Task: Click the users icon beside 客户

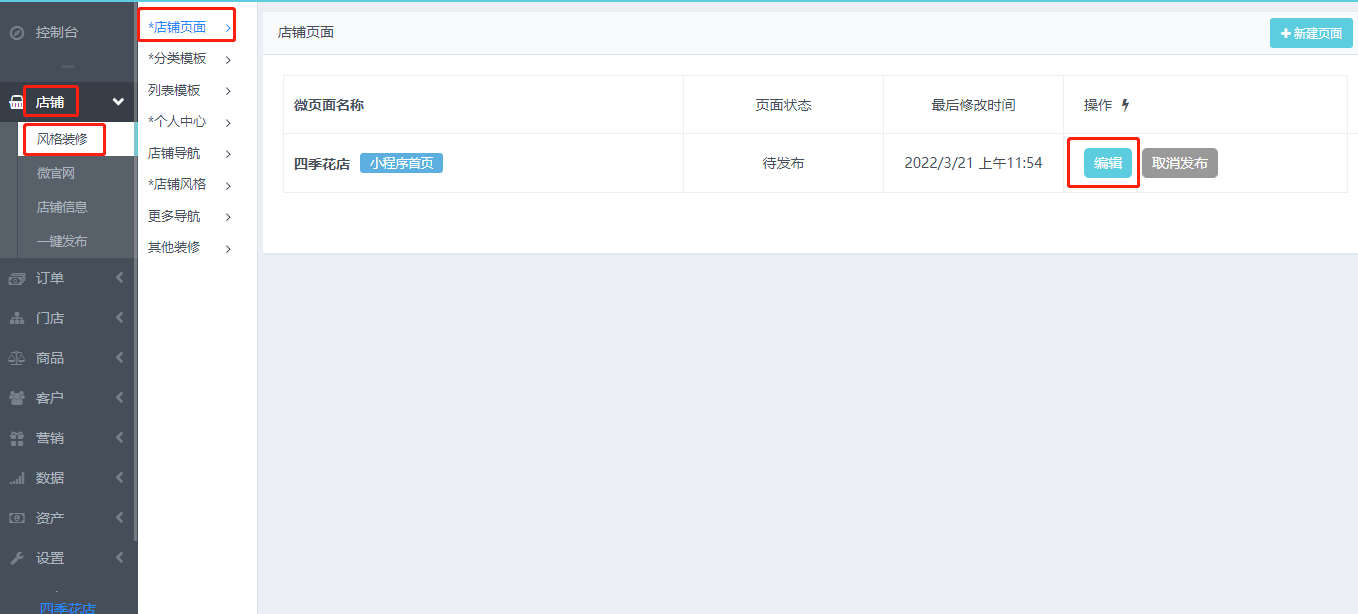Action: coord(16,398)
